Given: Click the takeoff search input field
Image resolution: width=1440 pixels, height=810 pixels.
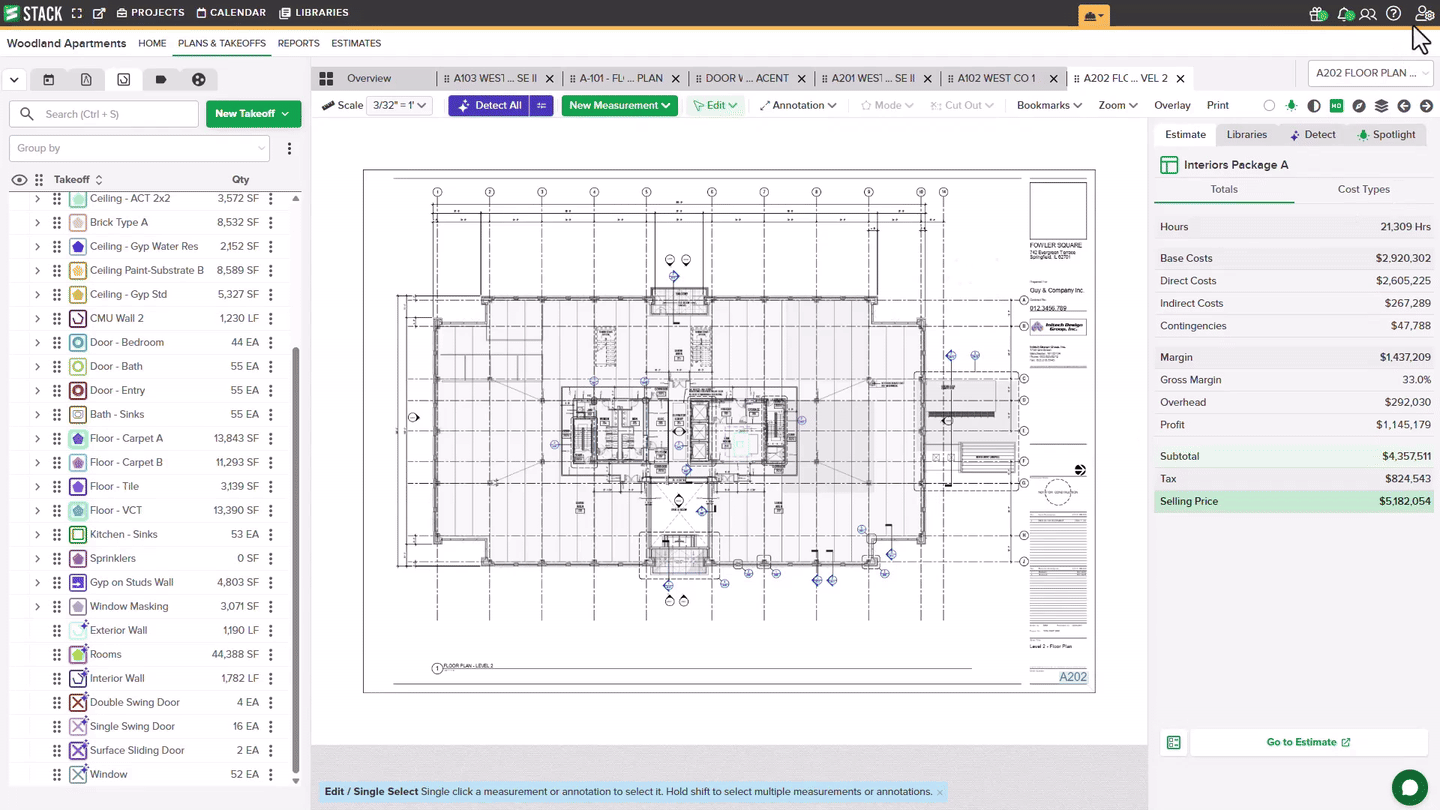Looking at the screenshot, I should click(104, 114).
